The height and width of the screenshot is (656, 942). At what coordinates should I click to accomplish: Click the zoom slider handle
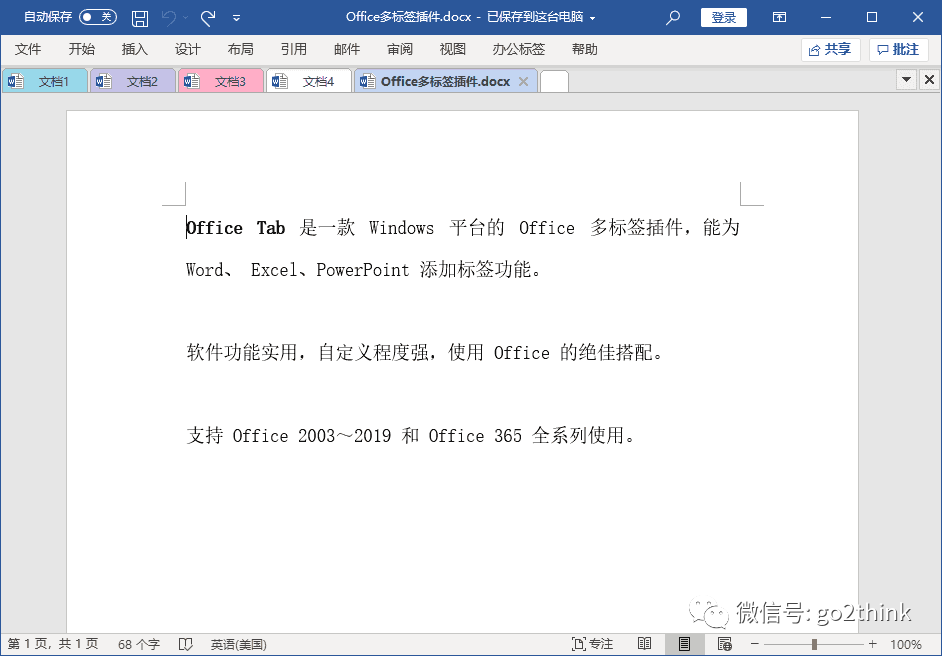[814, 644]
